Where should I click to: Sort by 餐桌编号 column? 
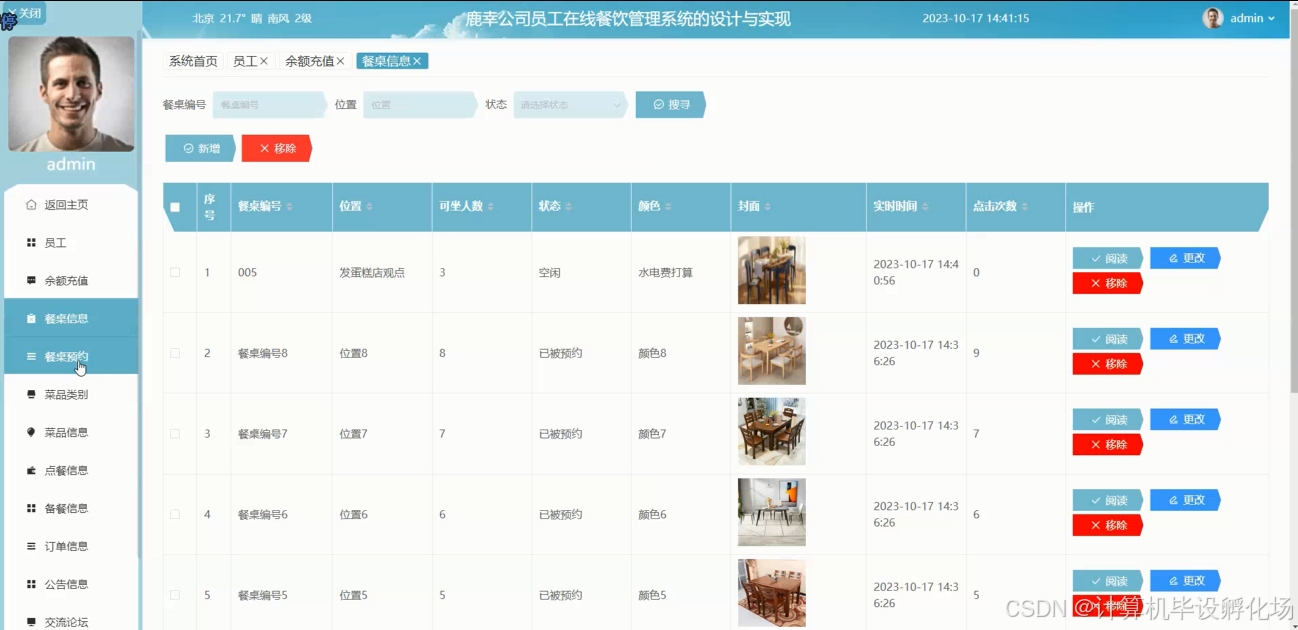coord(289,207)
